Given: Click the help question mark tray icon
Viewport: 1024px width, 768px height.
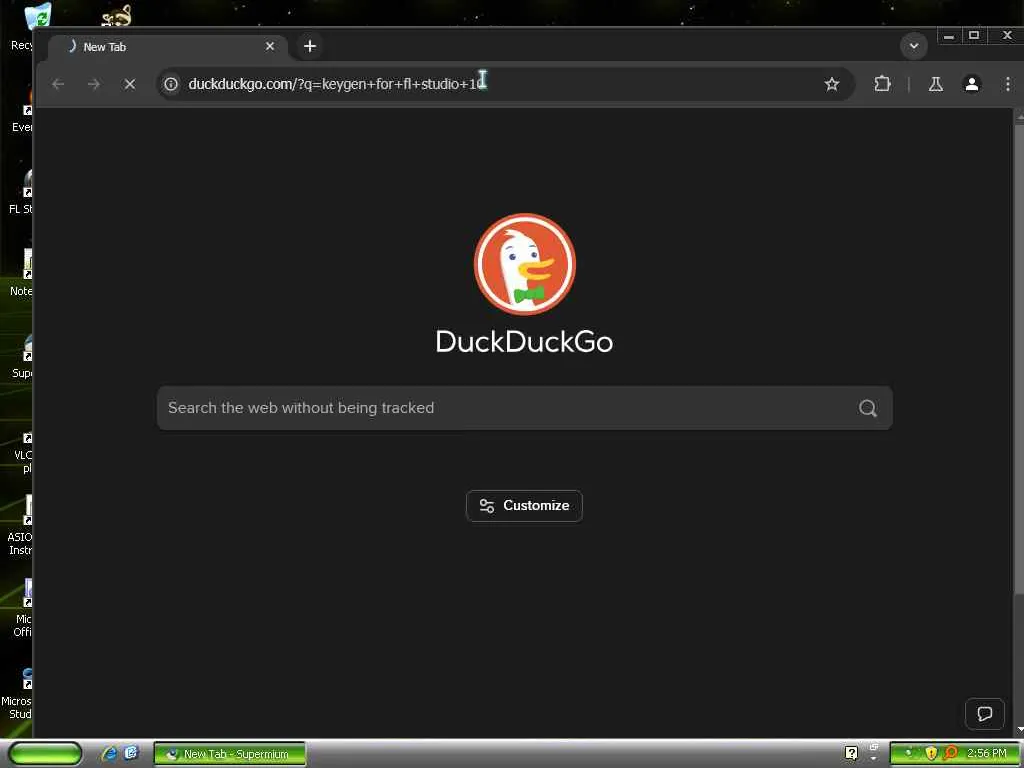Looking at the screenshot, I should click(x=851, y=753).
